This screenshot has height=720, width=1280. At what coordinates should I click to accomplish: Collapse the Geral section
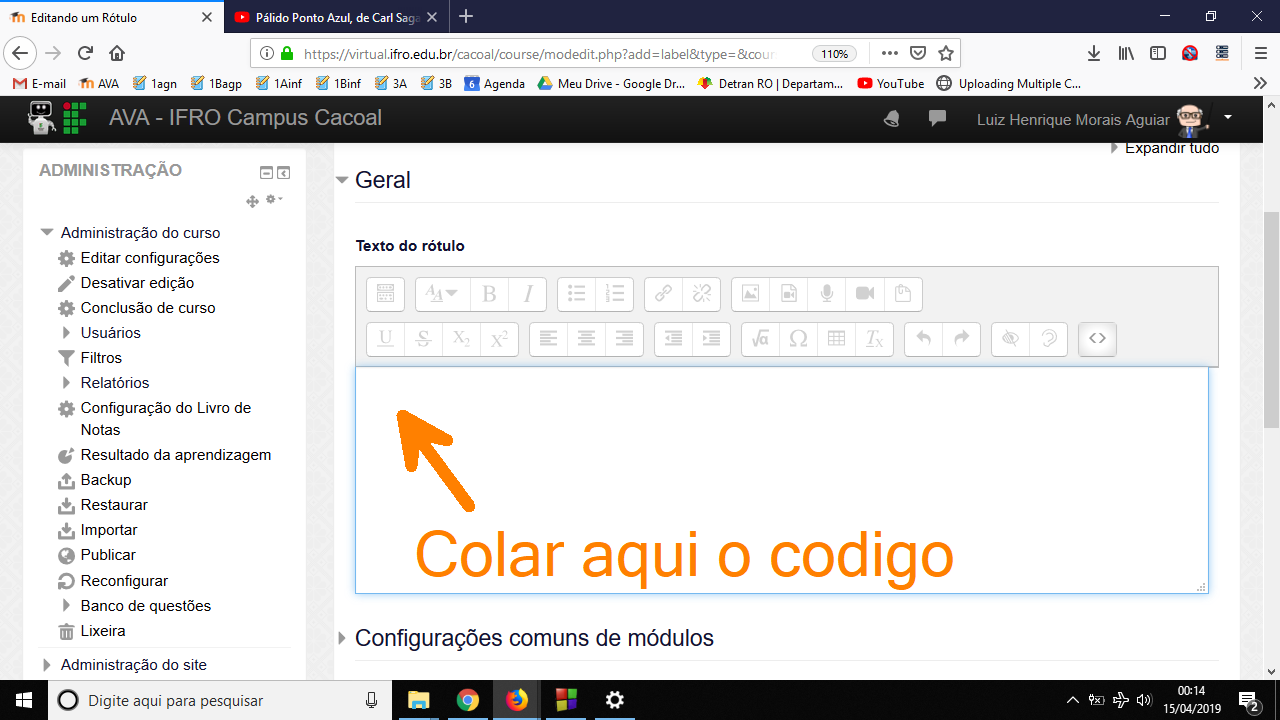[382, 180]
